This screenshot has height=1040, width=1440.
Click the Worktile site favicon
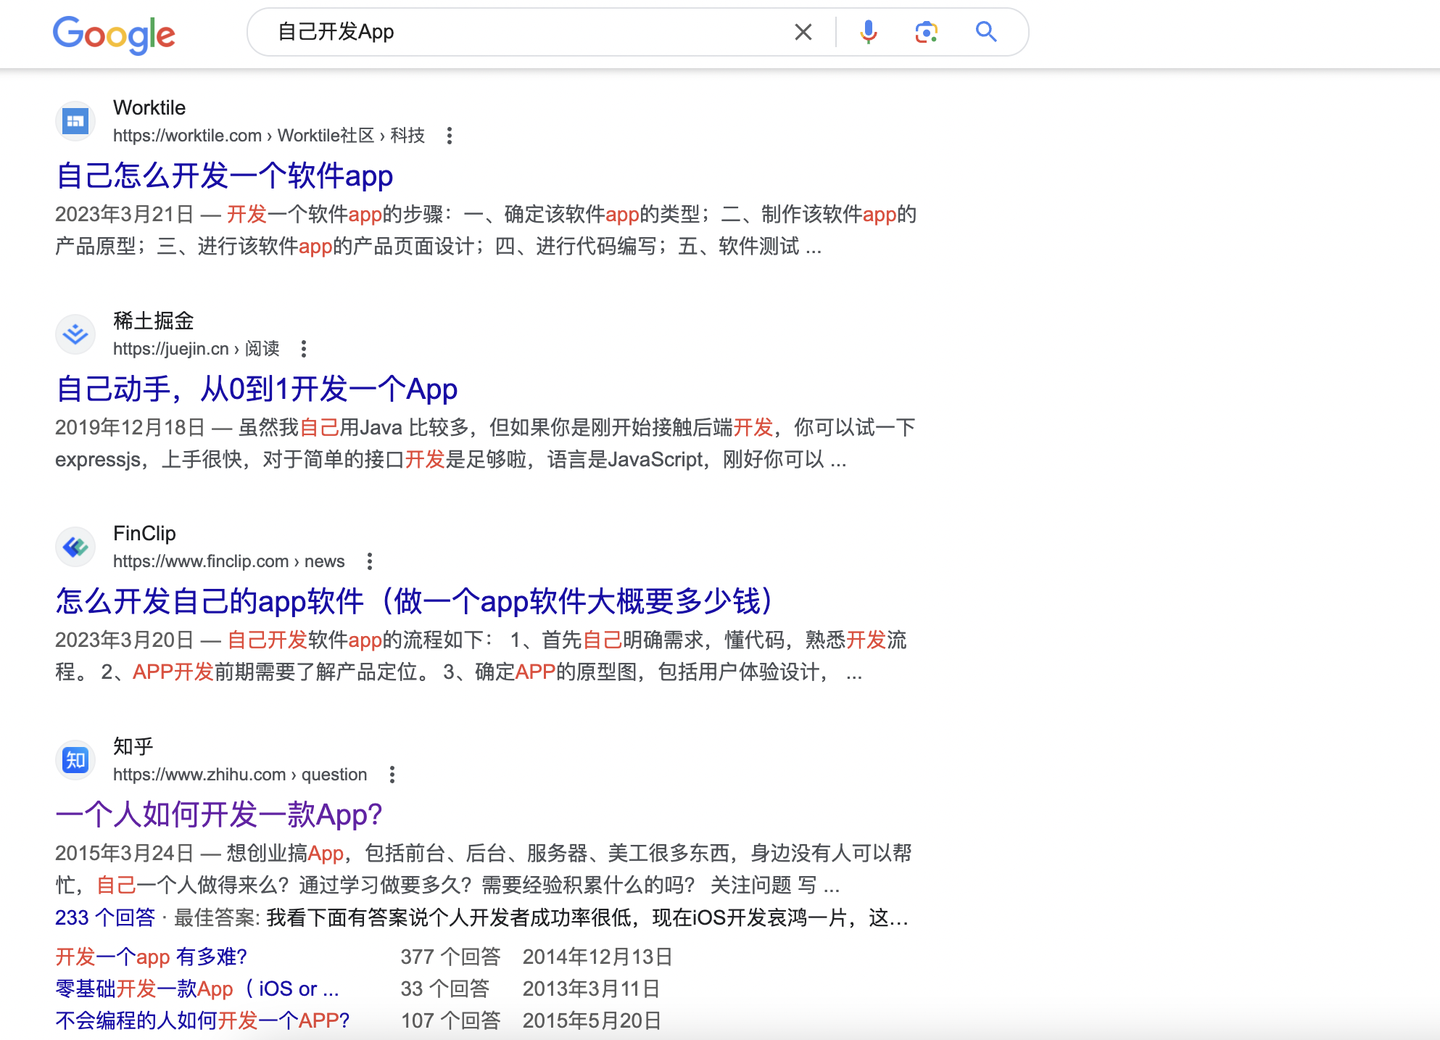pyautogui.click(x=75, y=121)
